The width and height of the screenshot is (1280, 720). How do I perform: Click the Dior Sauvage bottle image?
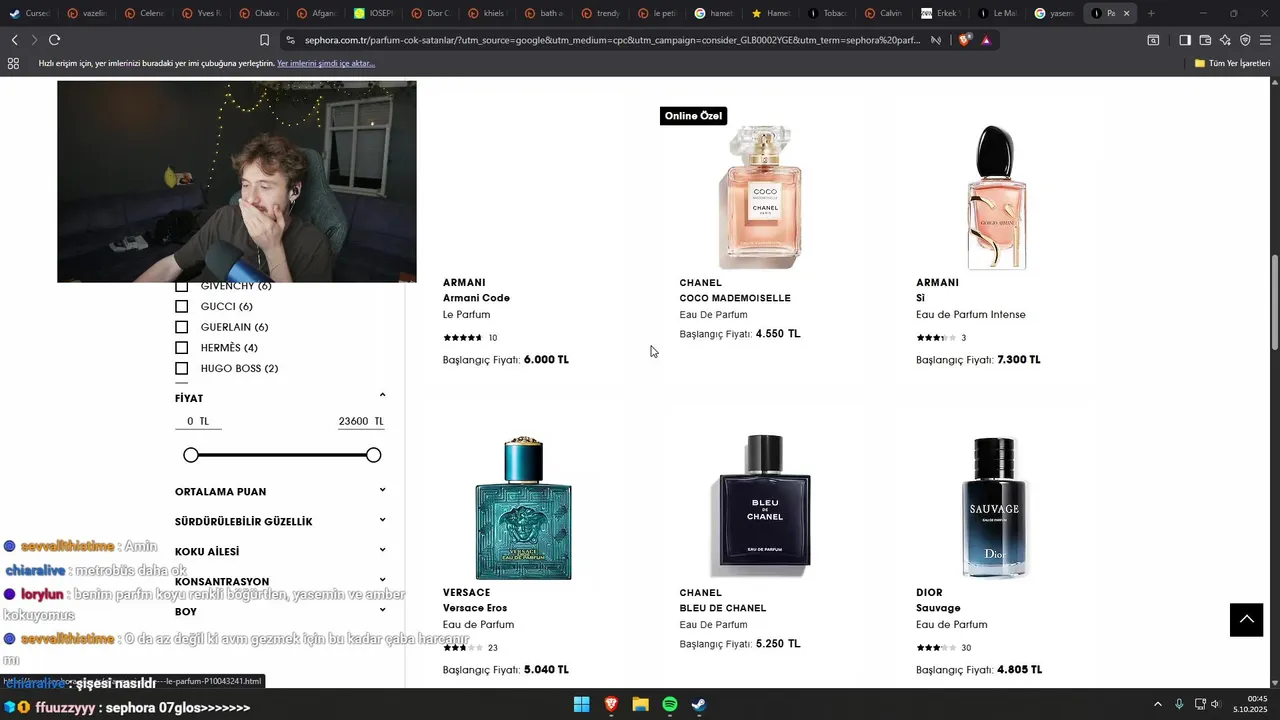click(x=996, y=507)
